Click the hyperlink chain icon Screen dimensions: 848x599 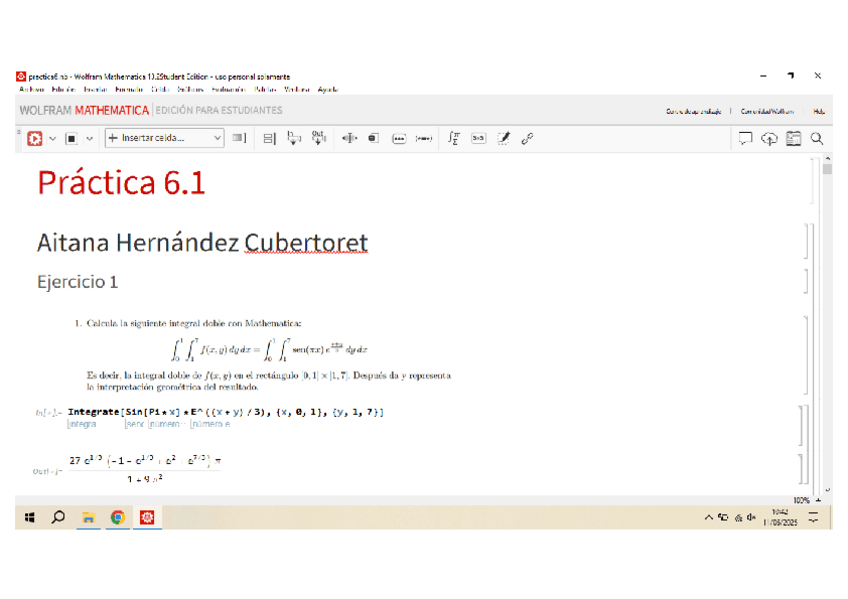point(527,138)
